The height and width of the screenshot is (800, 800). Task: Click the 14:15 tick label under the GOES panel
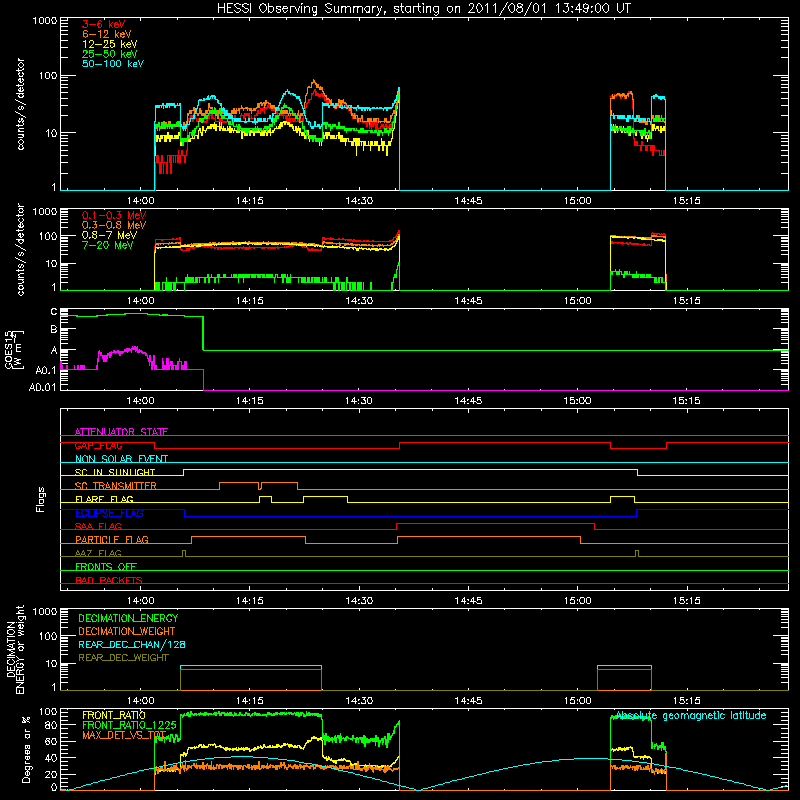tap(249, 401)
